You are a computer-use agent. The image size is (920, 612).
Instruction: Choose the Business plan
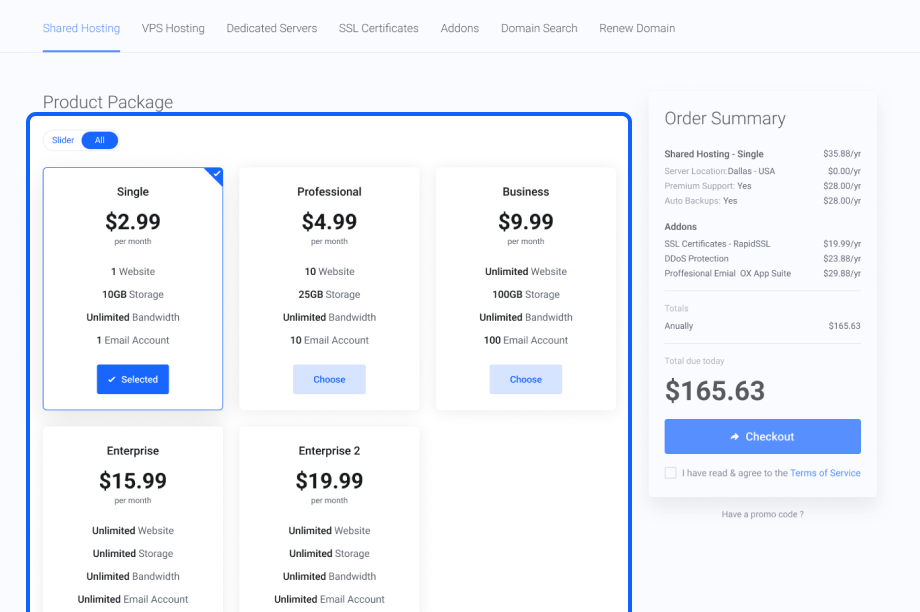526,379
